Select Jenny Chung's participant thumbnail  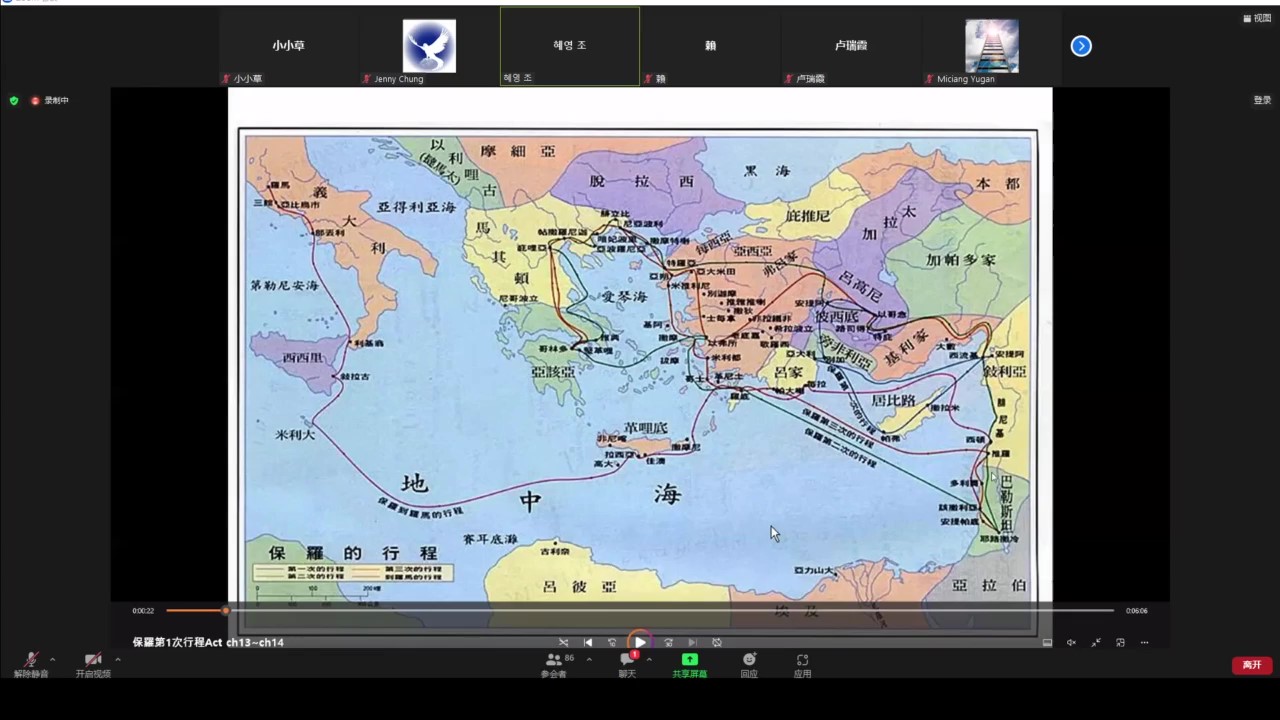coord(429,46)
